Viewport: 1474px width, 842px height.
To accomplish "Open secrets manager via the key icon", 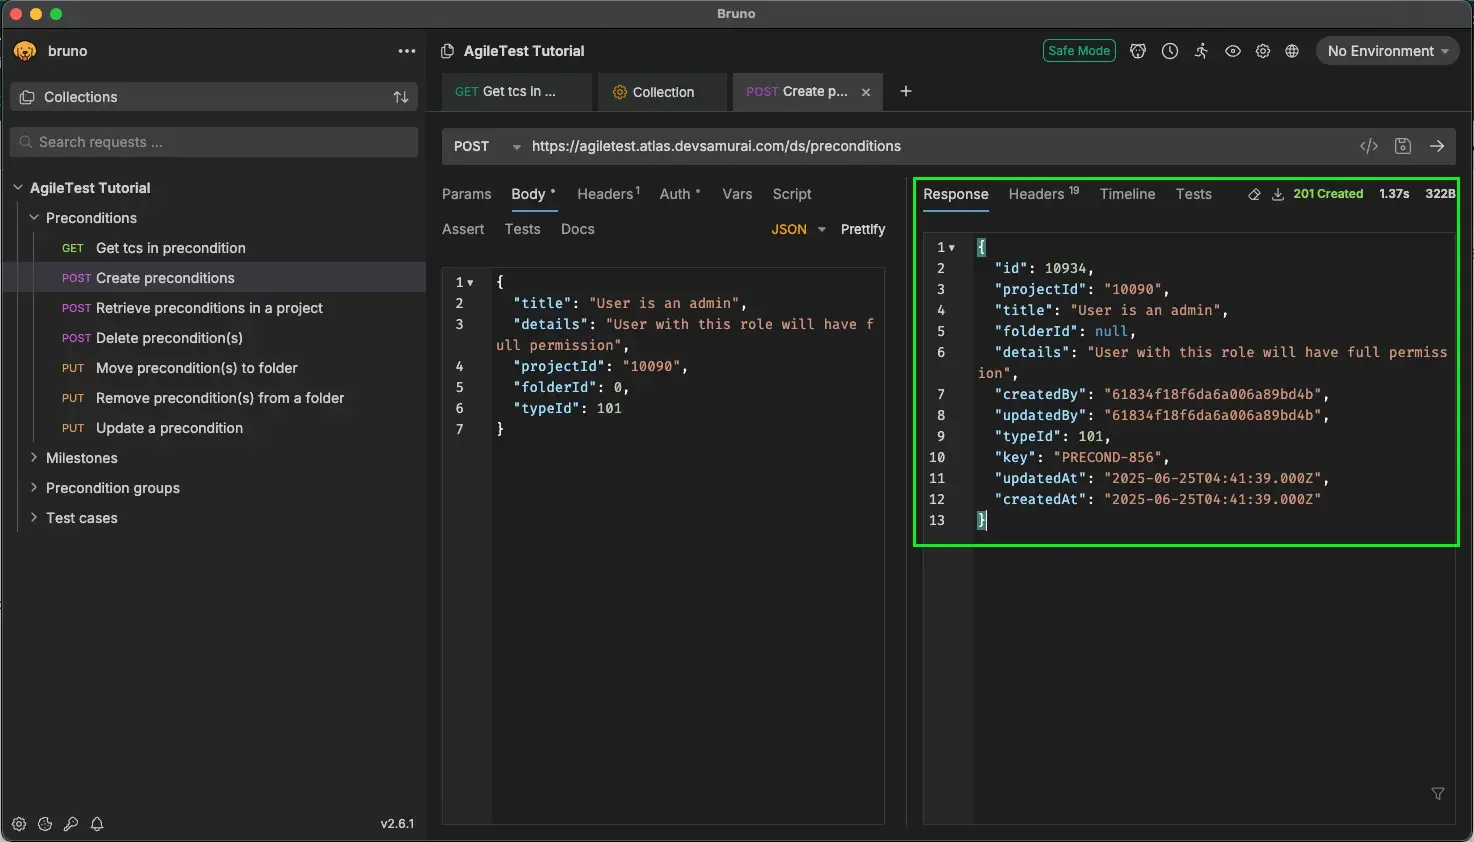I will [70, 825].
